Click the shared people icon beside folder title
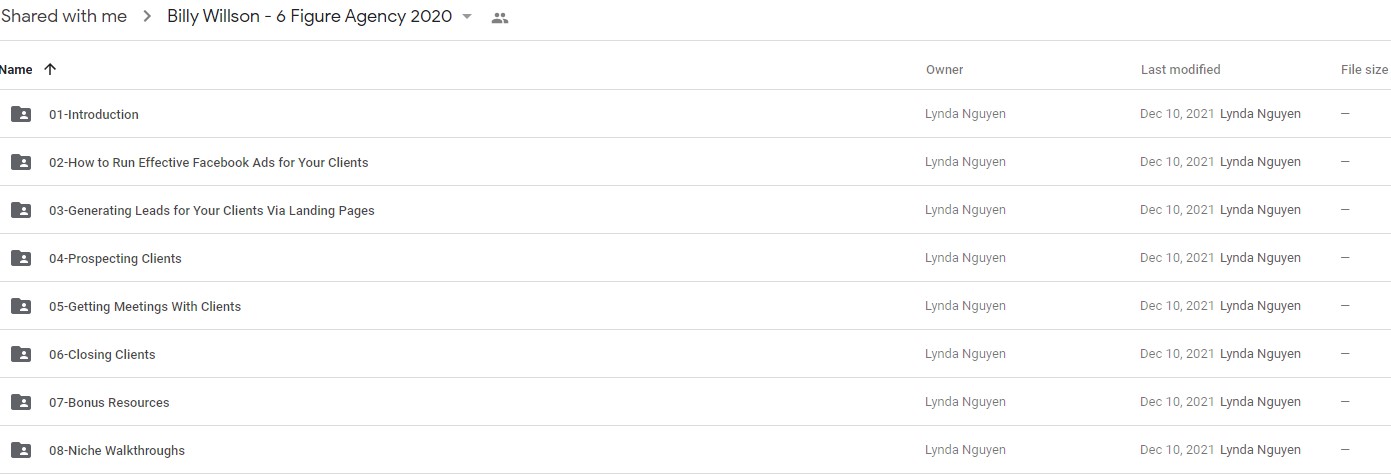The image size is (1391, 476). pos(500,18)
